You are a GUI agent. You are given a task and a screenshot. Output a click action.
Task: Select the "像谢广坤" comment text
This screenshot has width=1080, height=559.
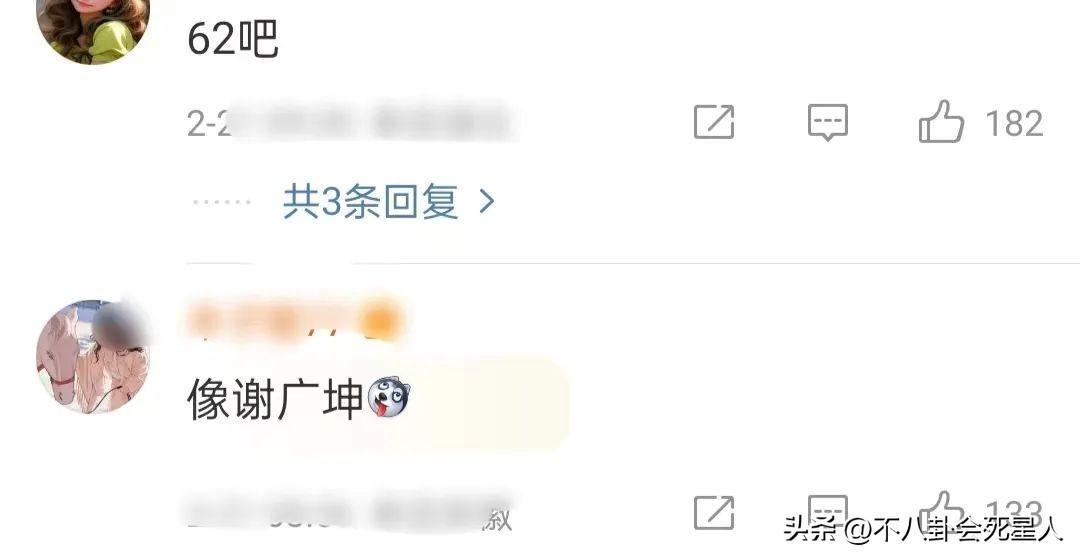275,399
